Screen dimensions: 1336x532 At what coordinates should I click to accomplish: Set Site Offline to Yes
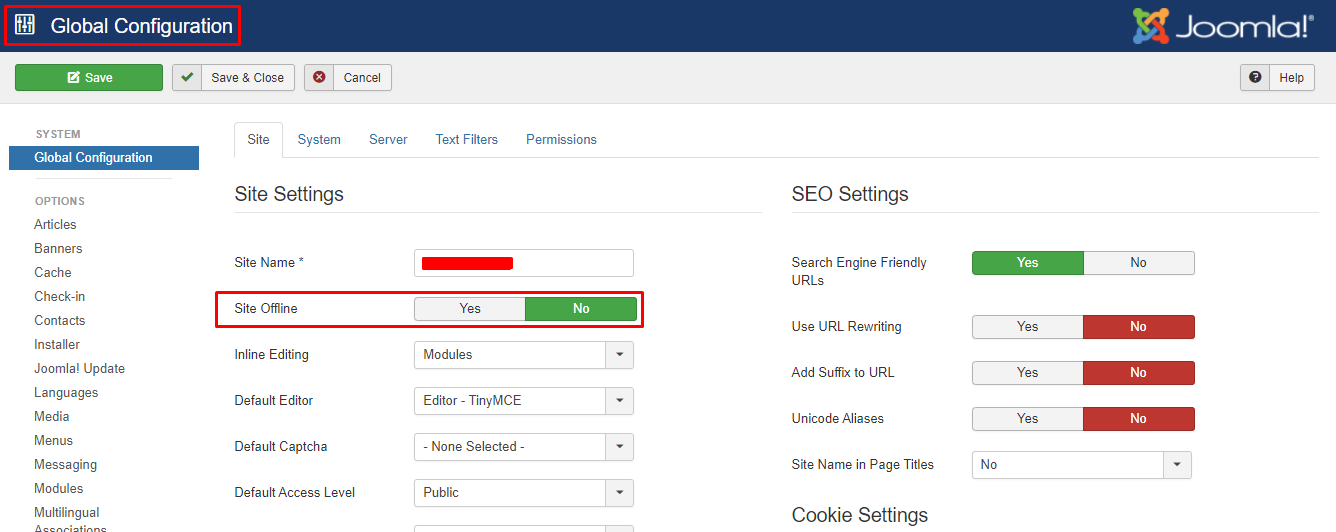pos(470,309)
